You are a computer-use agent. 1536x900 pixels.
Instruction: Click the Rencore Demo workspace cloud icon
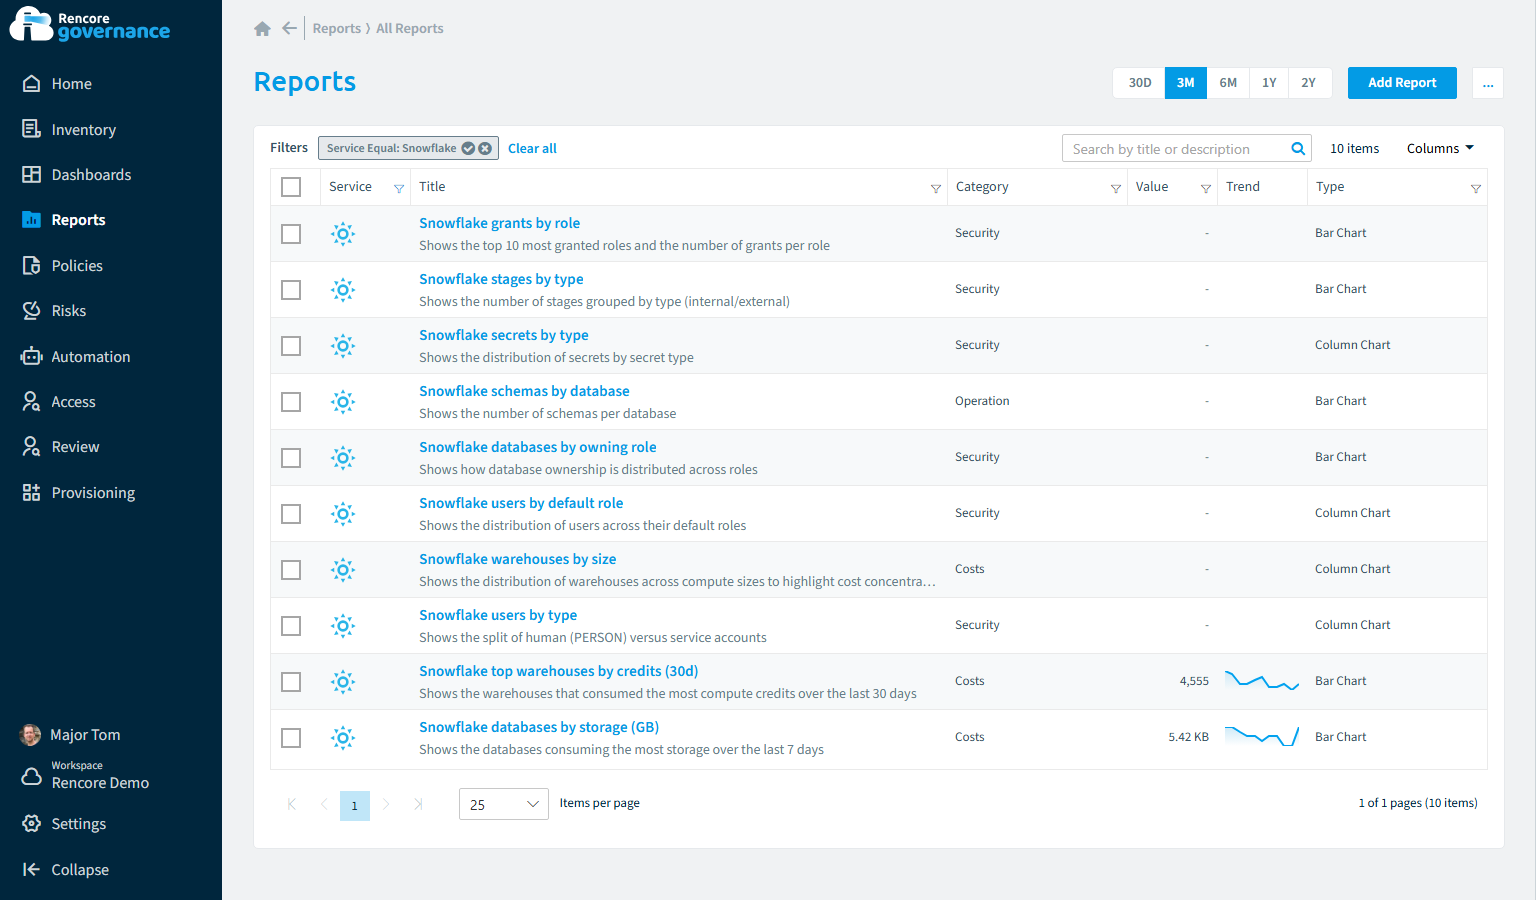coord(31,775)
